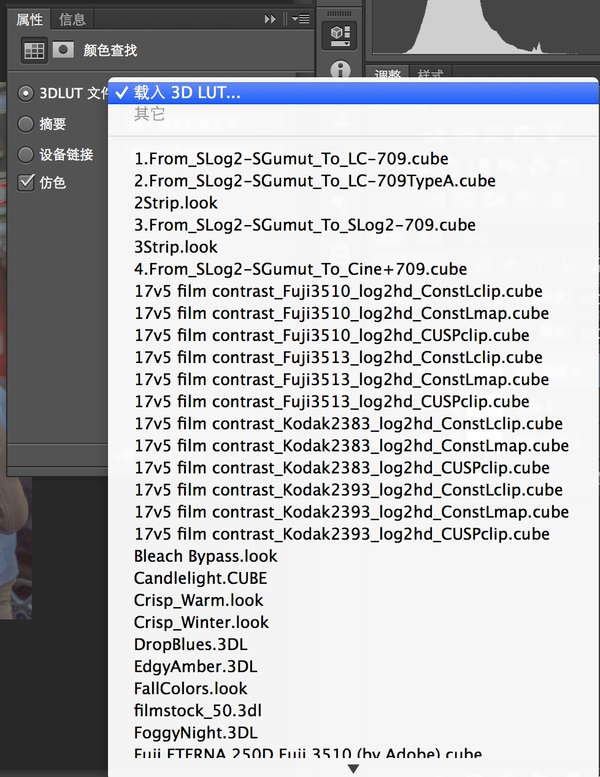The height and width of the screenshot is (777, 600).
Task: Open the info panel "i" icon
Action: 340,70
